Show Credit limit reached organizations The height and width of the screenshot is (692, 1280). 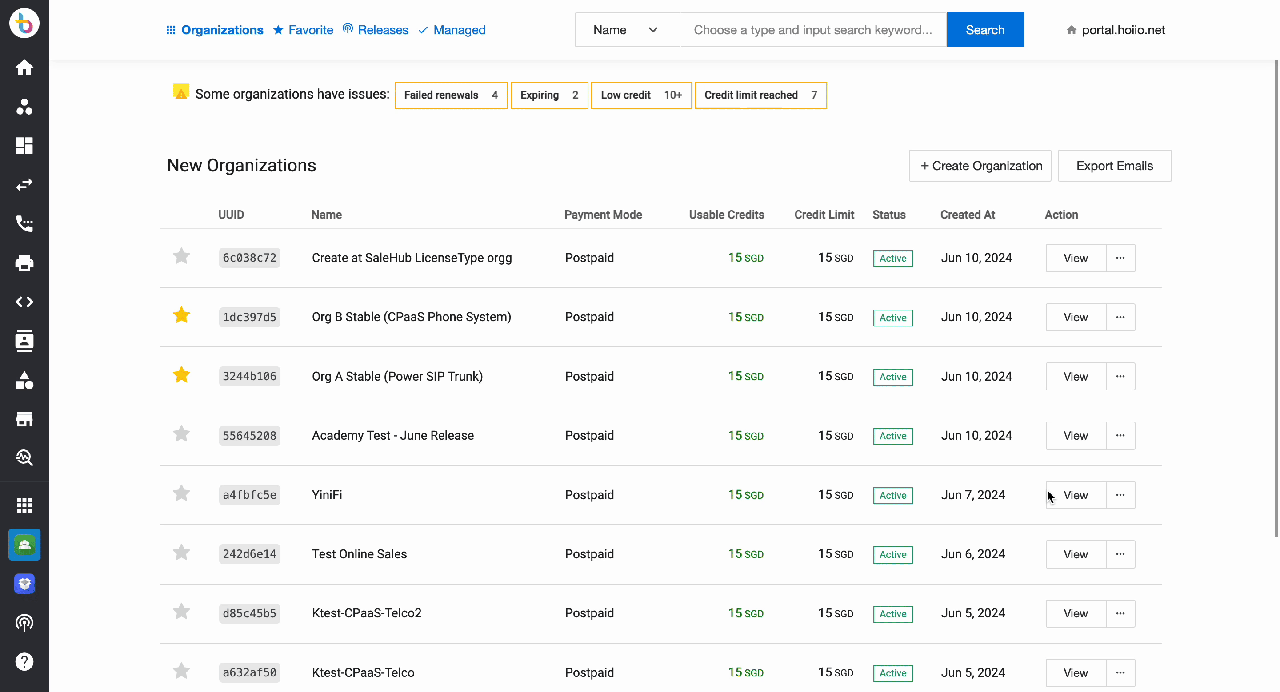(760, 95)
